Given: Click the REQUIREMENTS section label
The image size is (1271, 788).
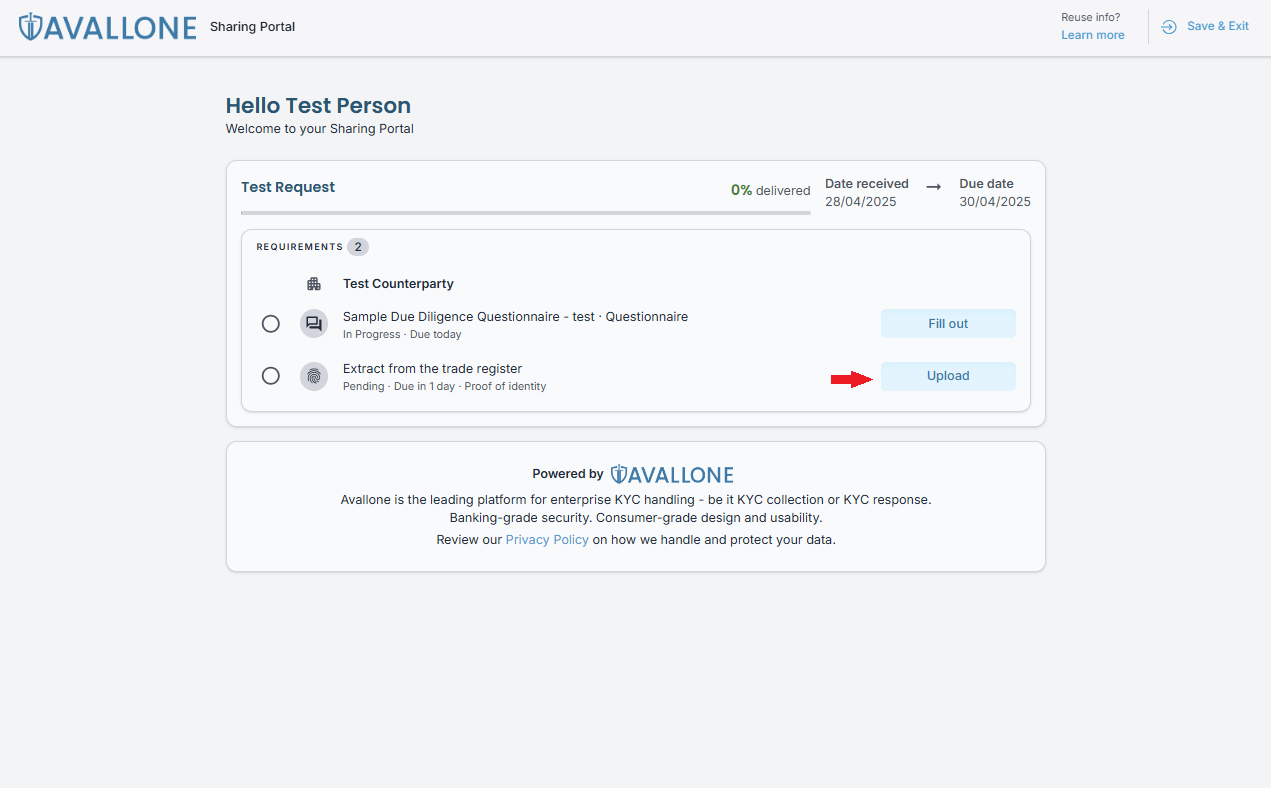Looking at the screenshot, I should point(299,247).
